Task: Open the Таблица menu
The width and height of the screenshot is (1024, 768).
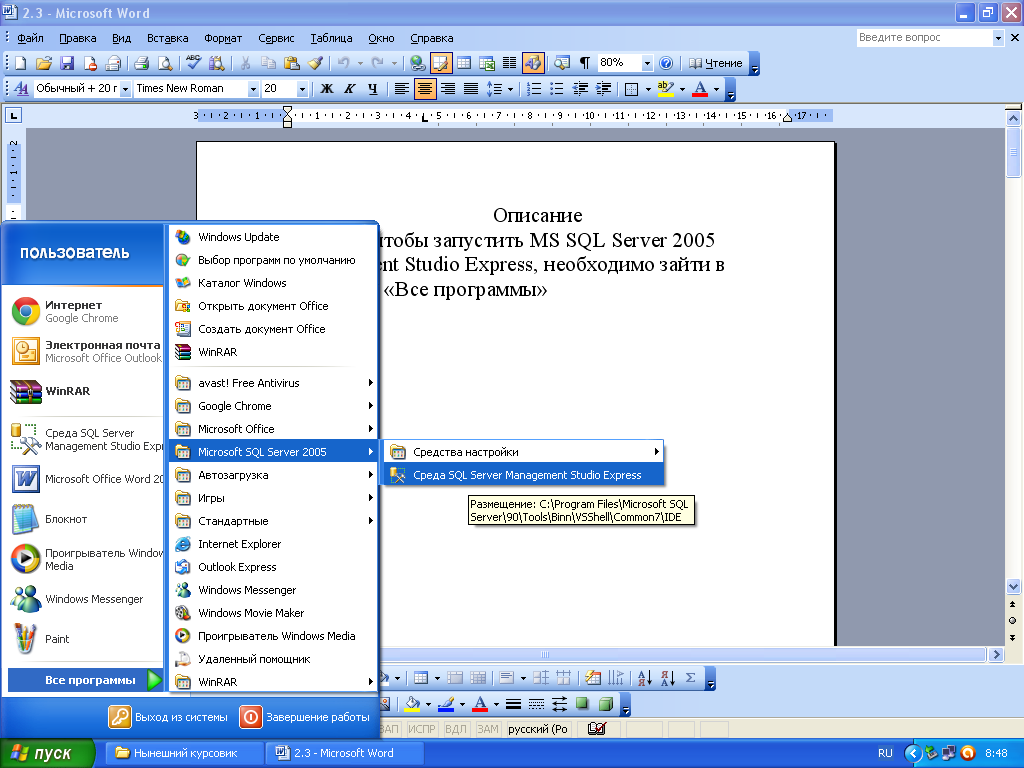Action: tap(331, 39)
